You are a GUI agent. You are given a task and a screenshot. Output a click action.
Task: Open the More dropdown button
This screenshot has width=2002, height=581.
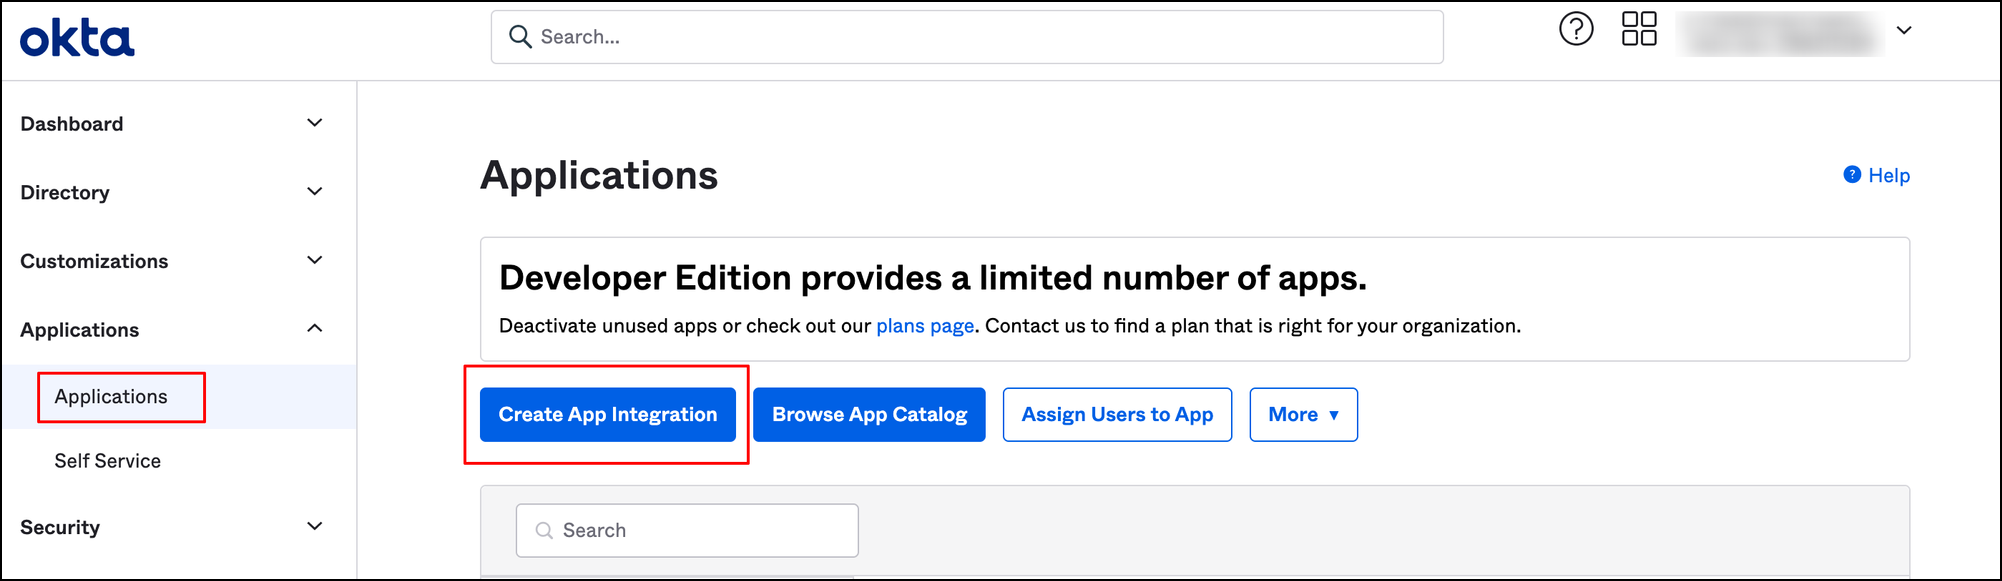pos(1303,414)
